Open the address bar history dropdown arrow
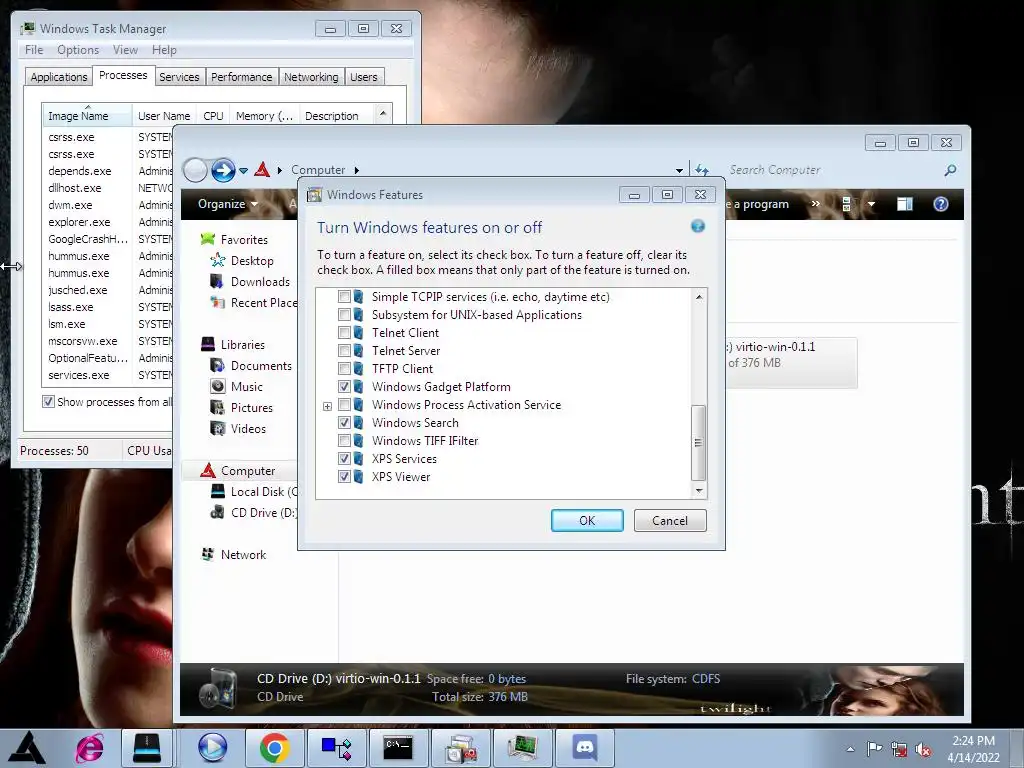1024x768 pixels. [x=679, y=170]
